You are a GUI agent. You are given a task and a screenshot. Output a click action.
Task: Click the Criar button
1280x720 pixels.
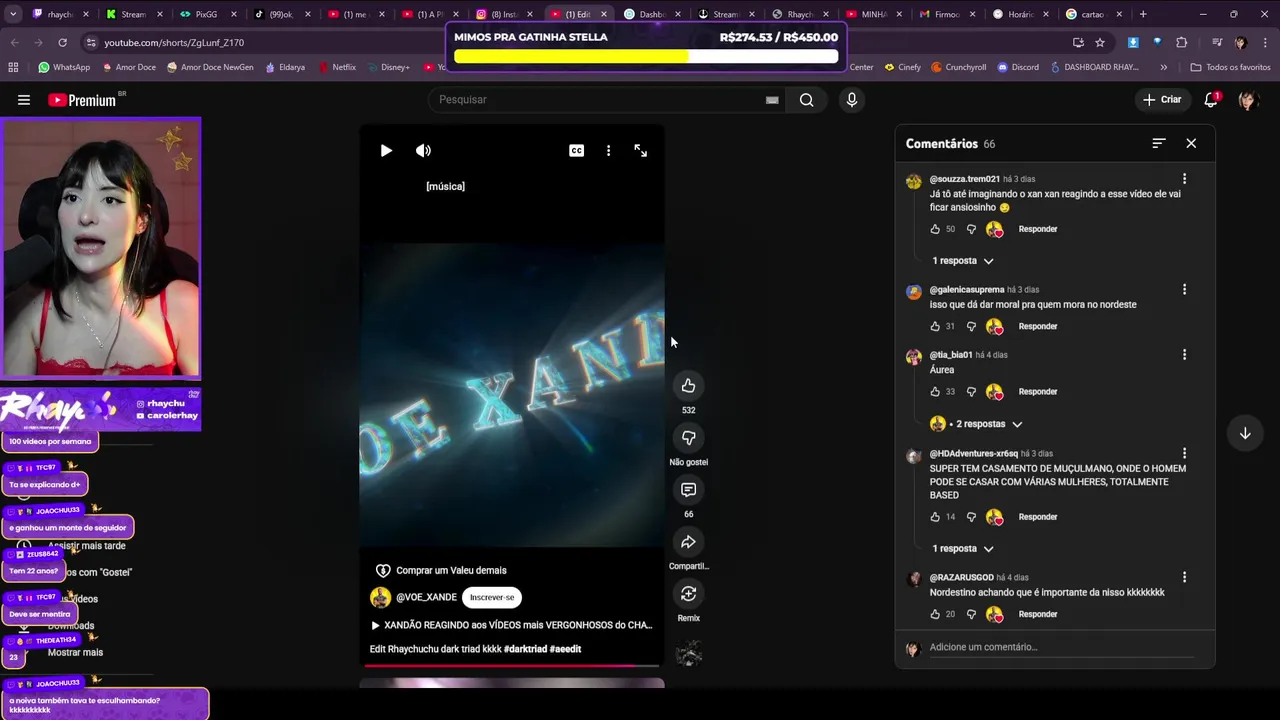1162,100
